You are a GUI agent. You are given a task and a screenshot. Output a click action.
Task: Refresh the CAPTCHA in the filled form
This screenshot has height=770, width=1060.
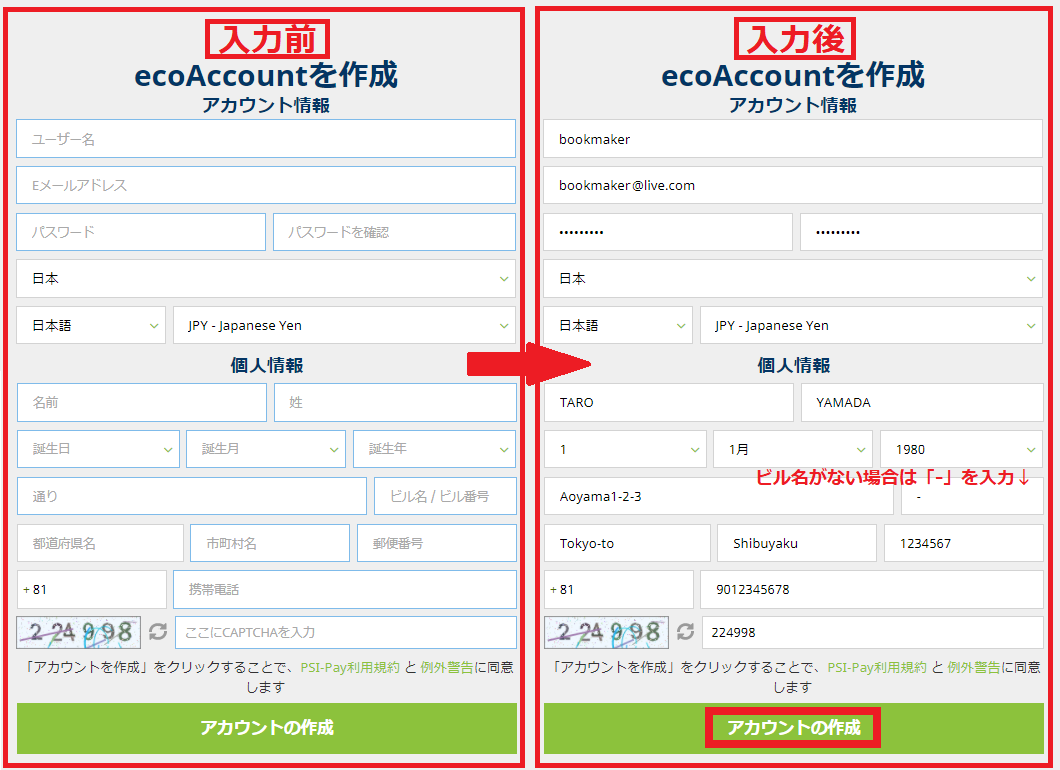pyautogui.click(x=685, y=632)
